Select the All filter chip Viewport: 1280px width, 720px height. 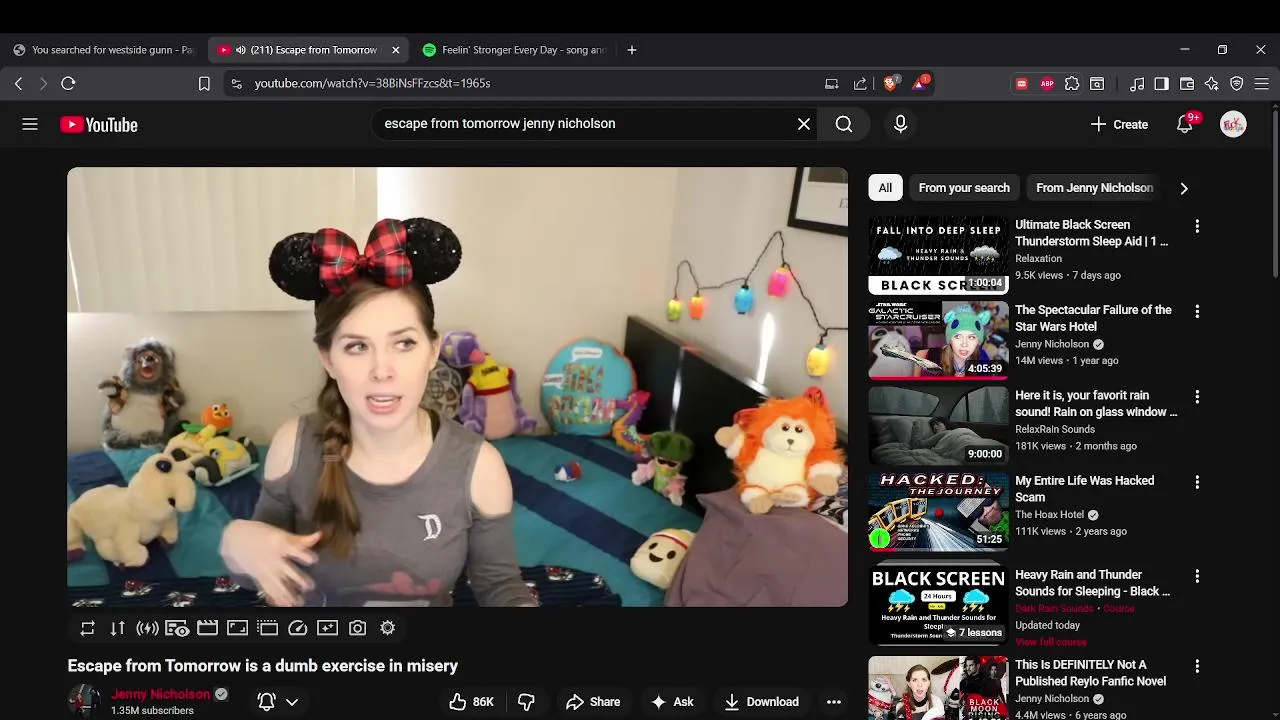click(885, 188)
